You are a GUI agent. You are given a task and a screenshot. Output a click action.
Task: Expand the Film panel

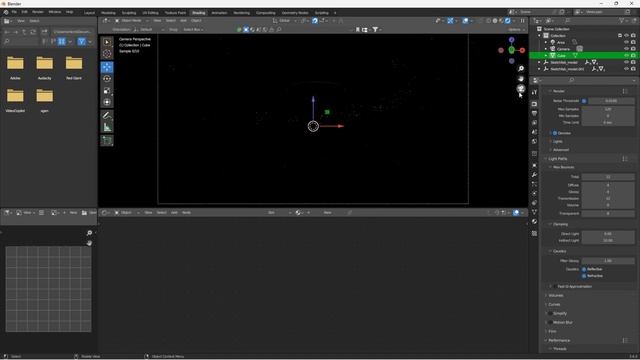point(552,331)
